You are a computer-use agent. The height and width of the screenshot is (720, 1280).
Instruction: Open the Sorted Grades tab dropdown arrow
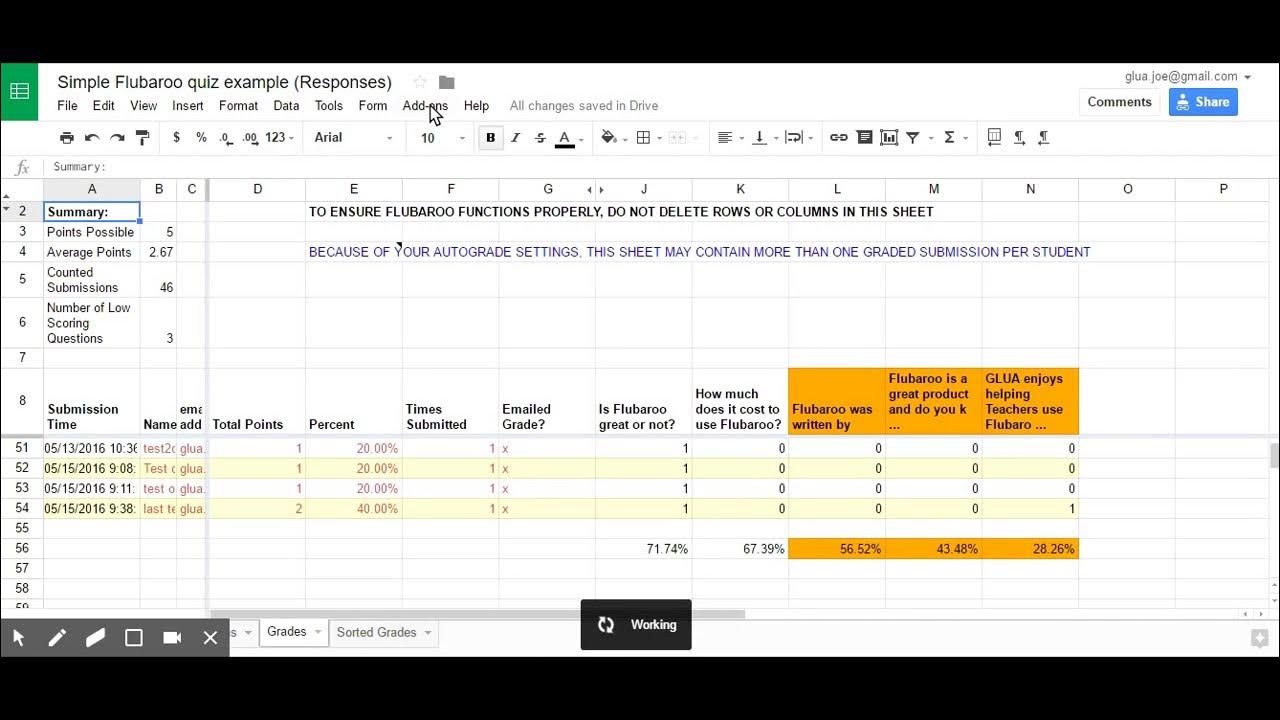pyautogui.click(x=427, y=632)
